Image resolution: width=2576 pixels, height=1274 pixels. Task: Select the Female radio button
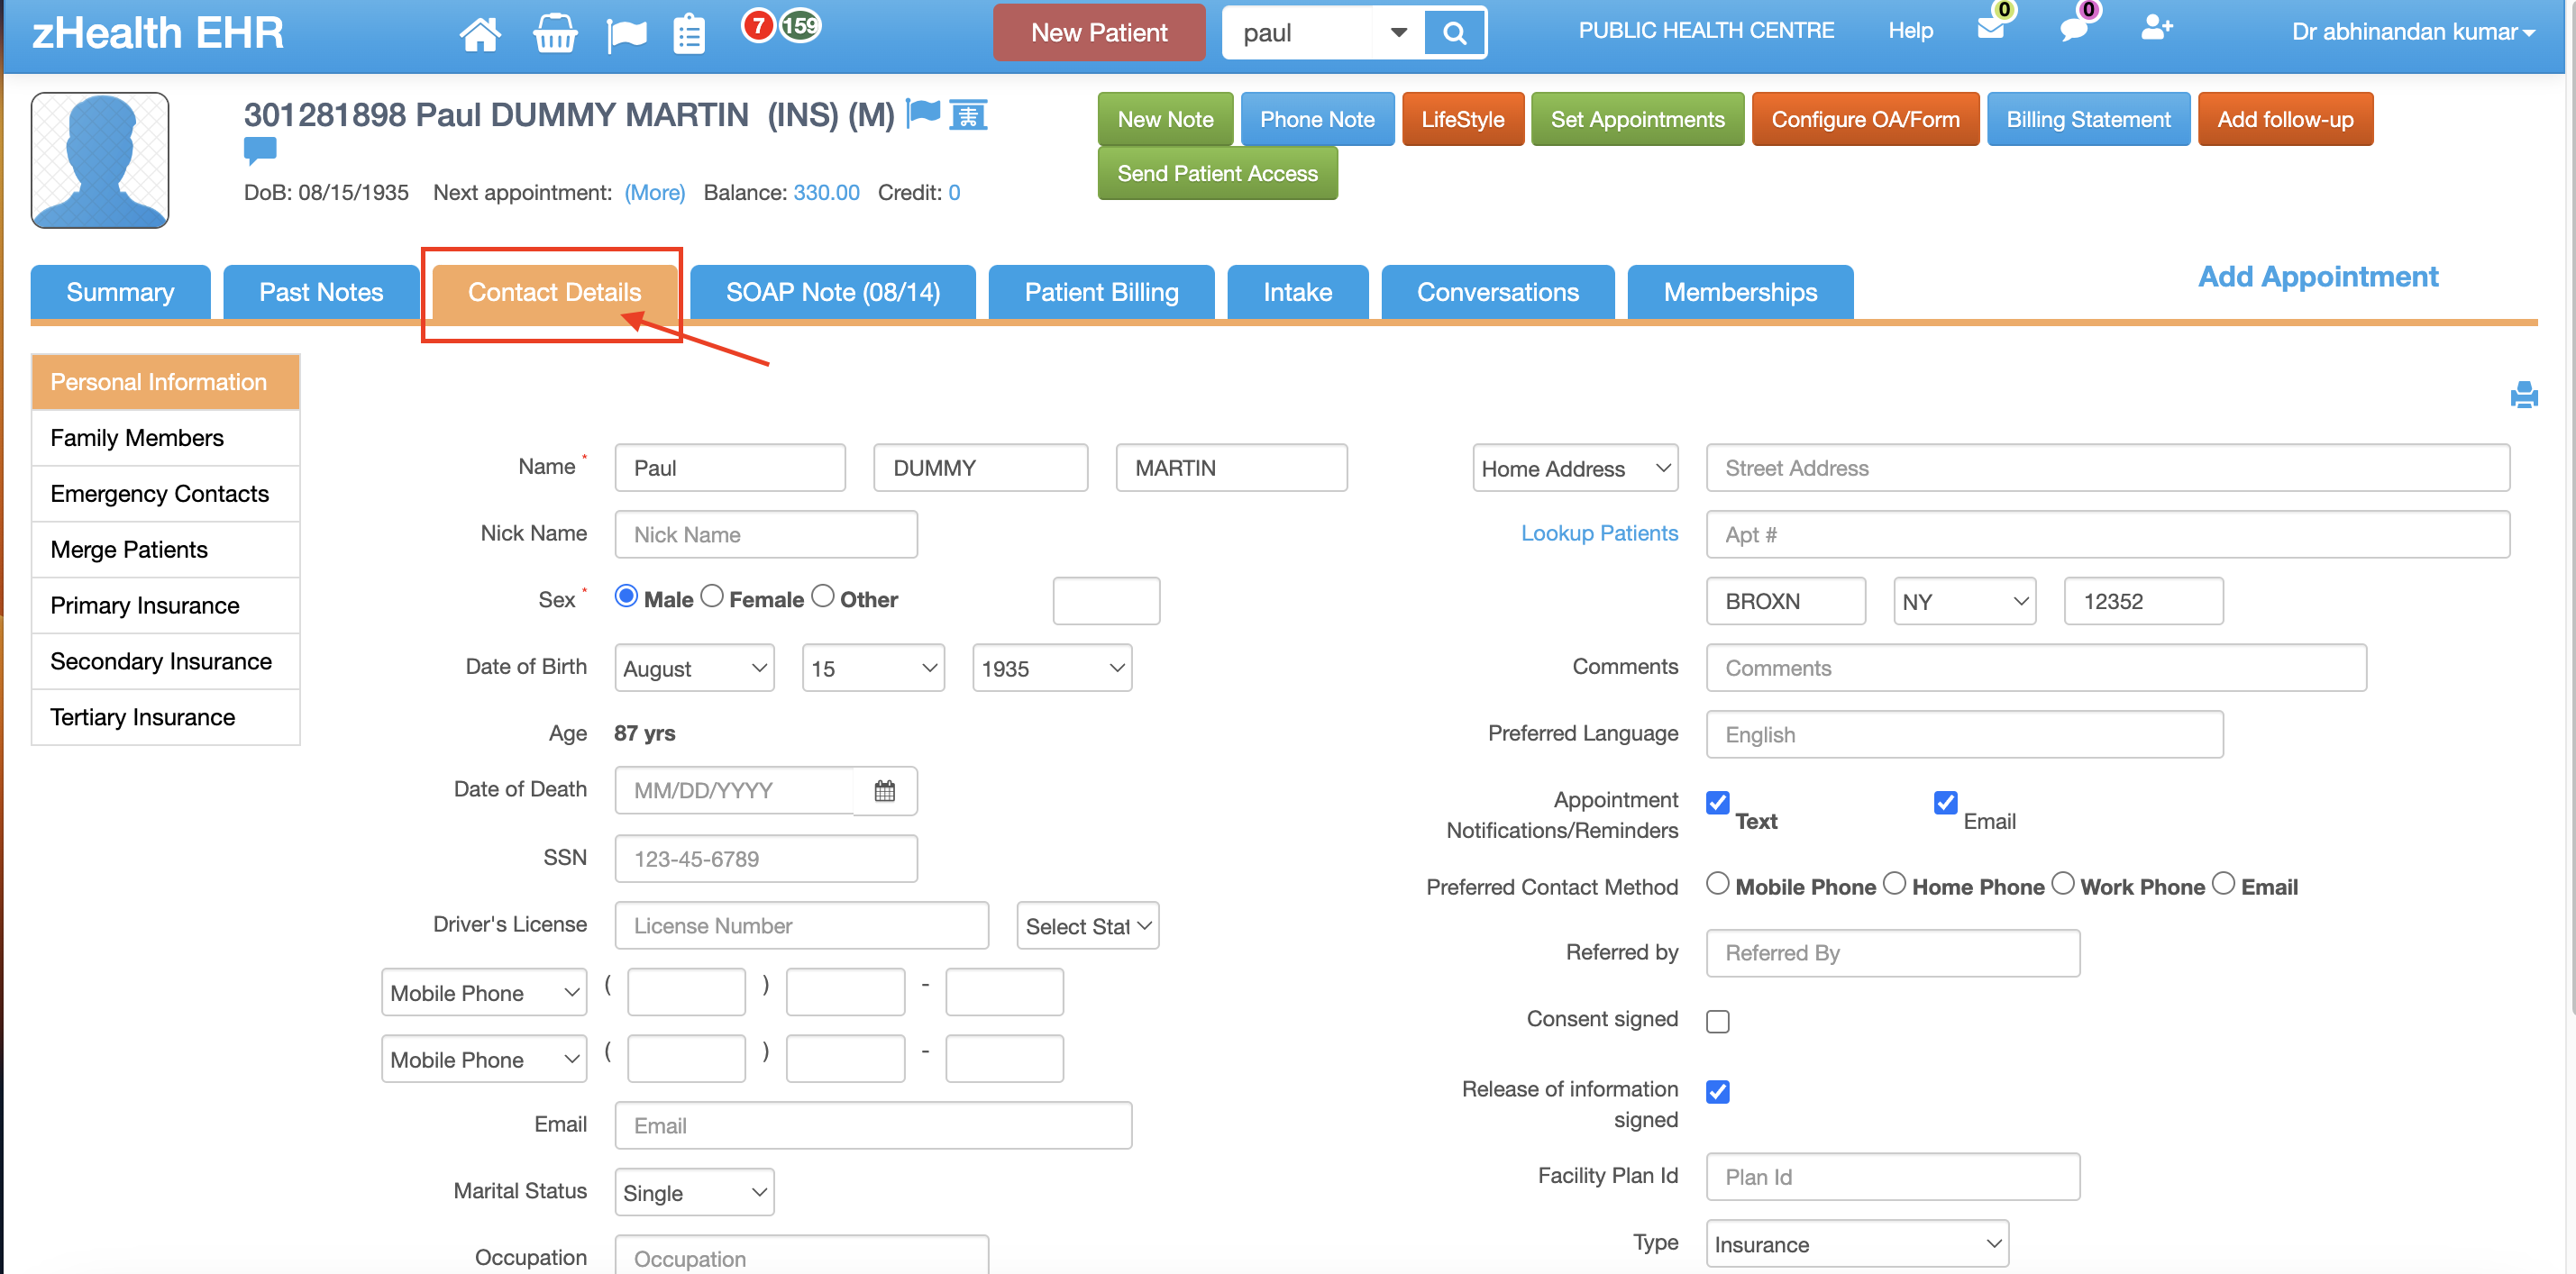coord(712,597)
